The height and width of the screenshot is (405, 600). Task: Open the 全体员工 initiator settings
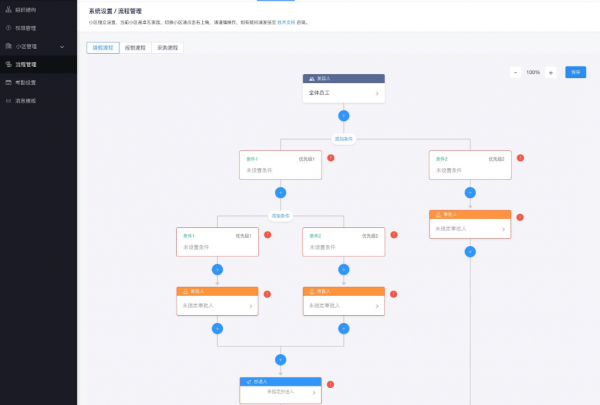coord(344,92)
